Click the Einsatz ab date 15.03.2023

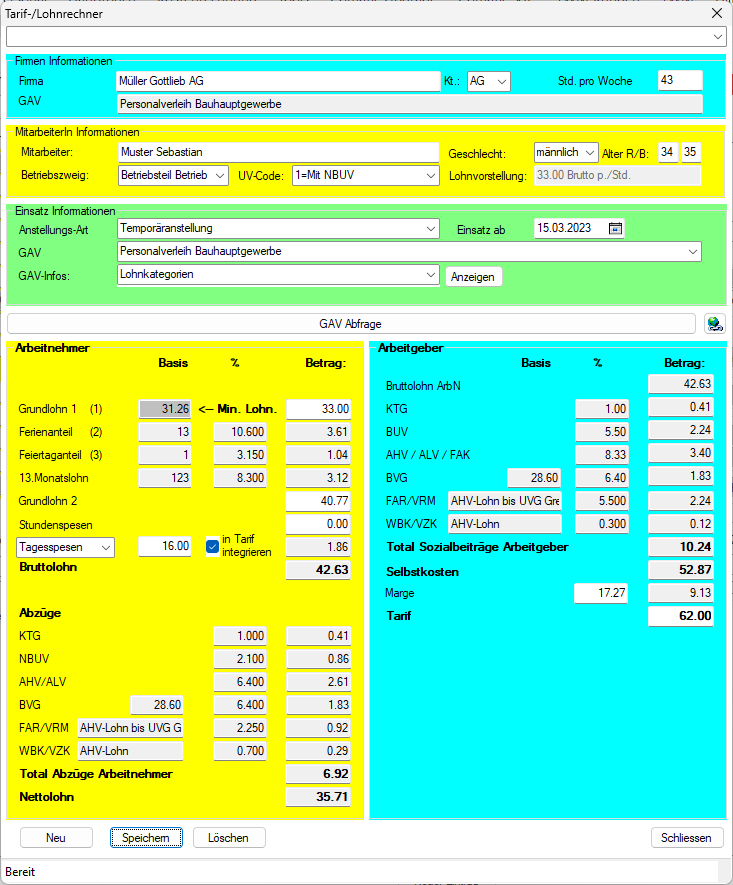[564, 228]
